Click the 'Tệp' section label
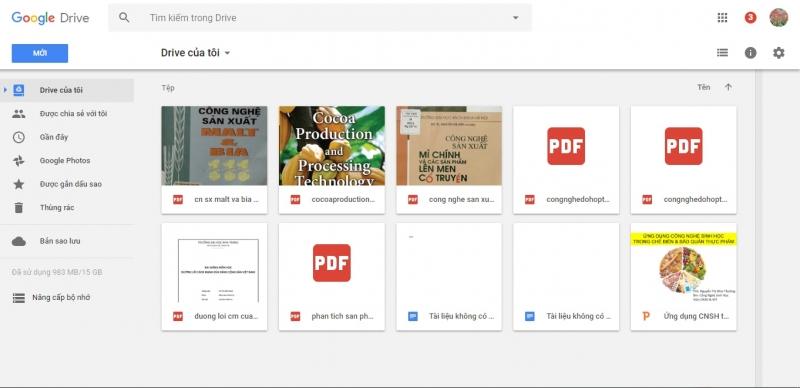 [168, 88]
